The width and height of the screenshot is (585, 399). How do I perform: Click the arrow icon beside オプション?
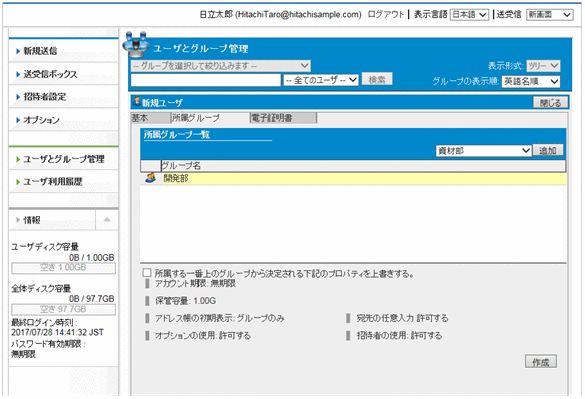pos(18,120)
